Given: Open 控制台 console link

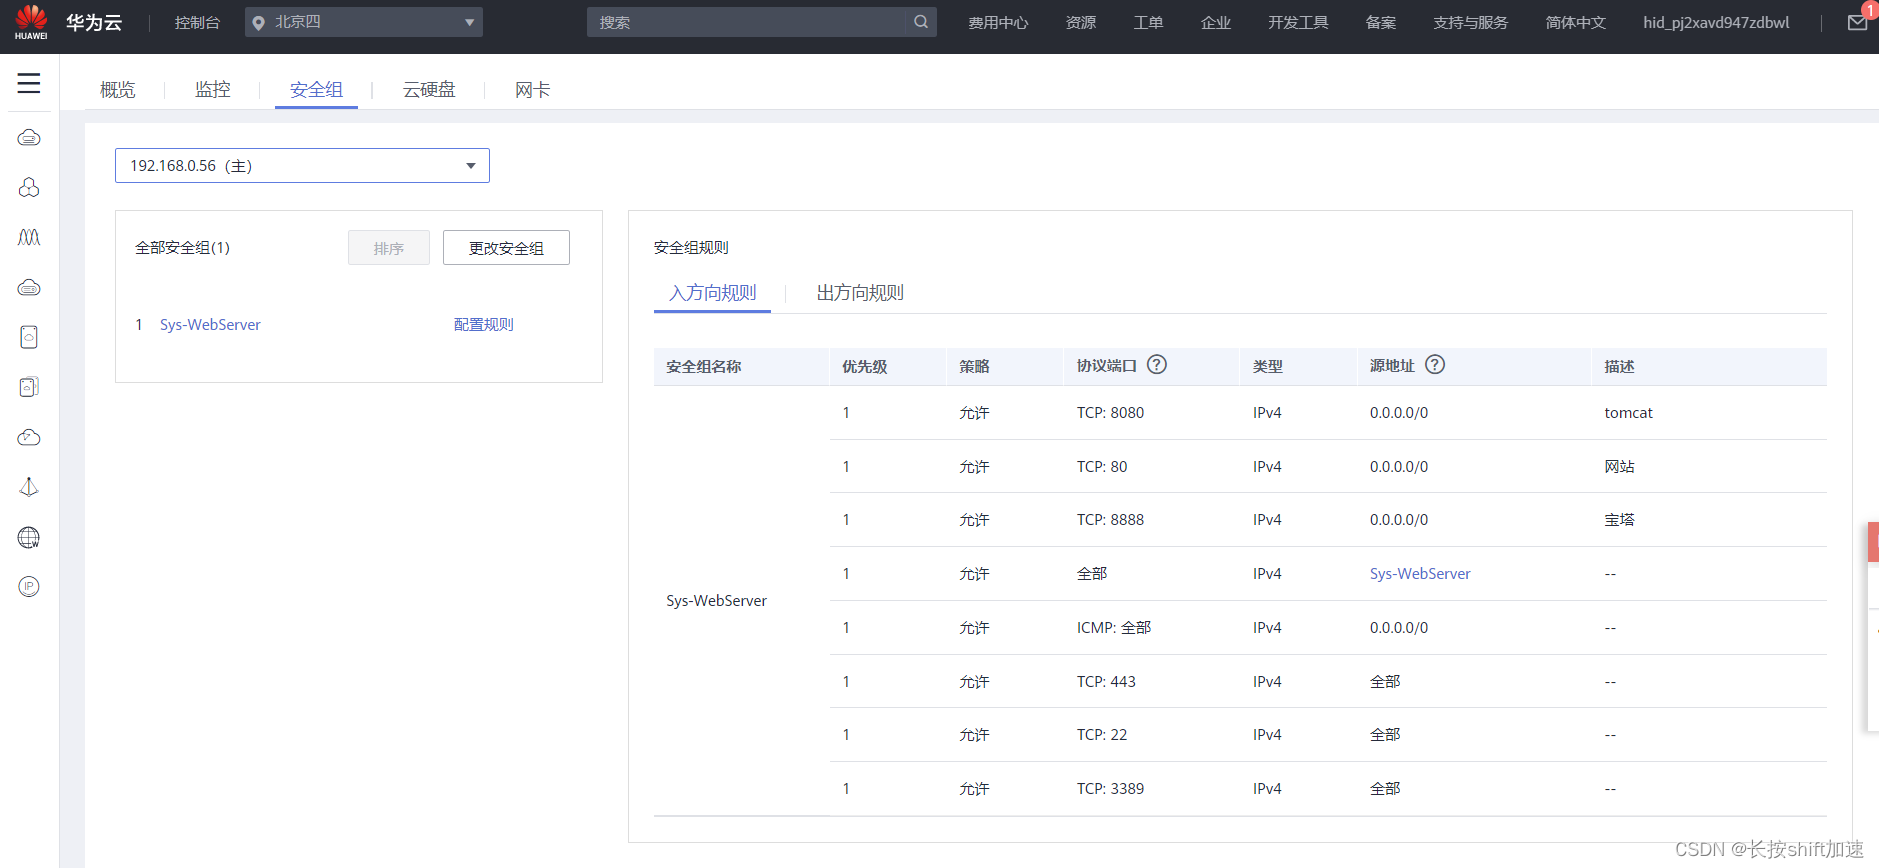Looking at the screenshot, I should tap(197, 22).
